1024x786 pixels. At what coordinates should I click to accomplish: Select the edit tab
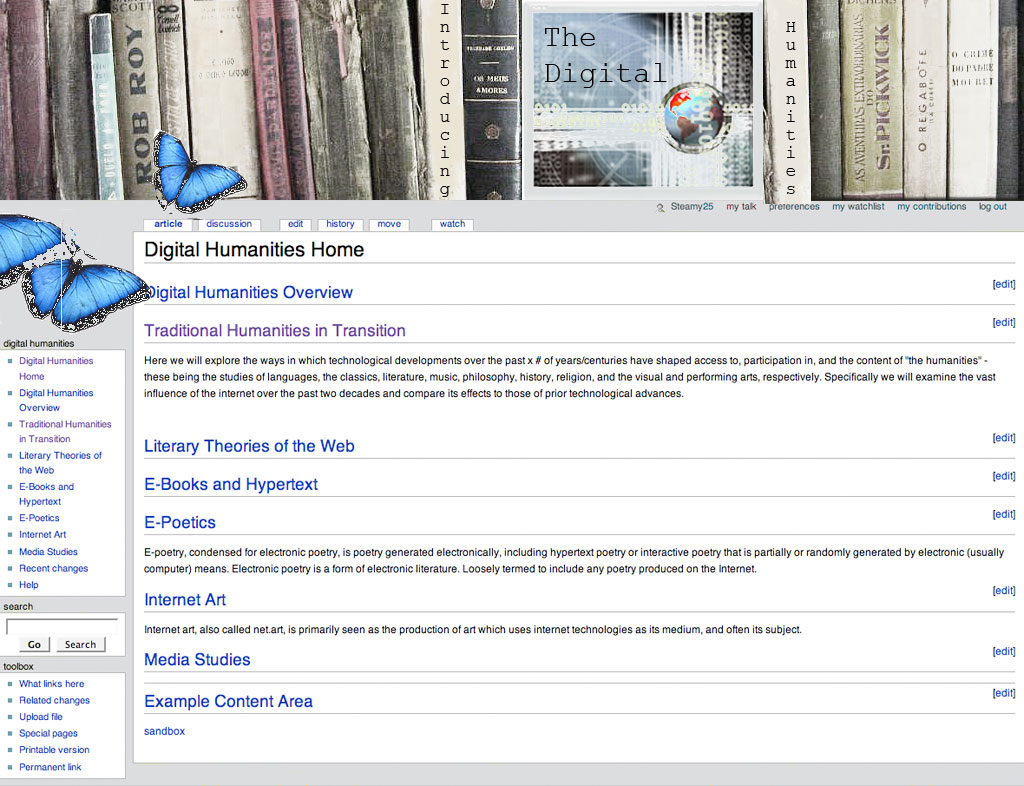point(295,224)
